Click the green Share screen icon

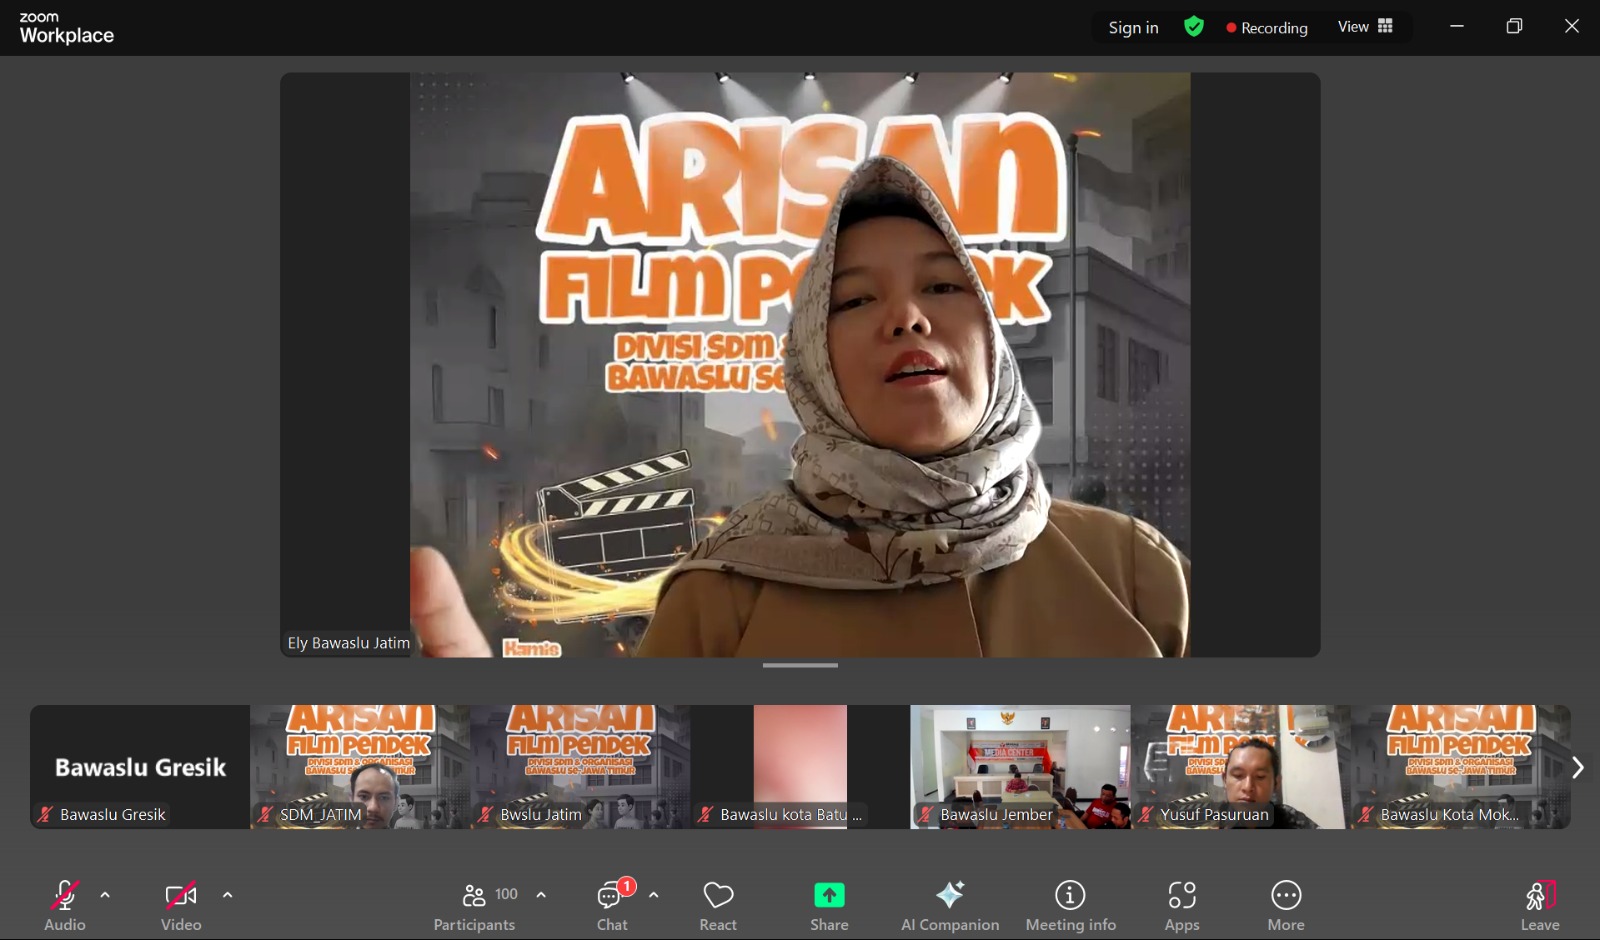pos(828,895)
